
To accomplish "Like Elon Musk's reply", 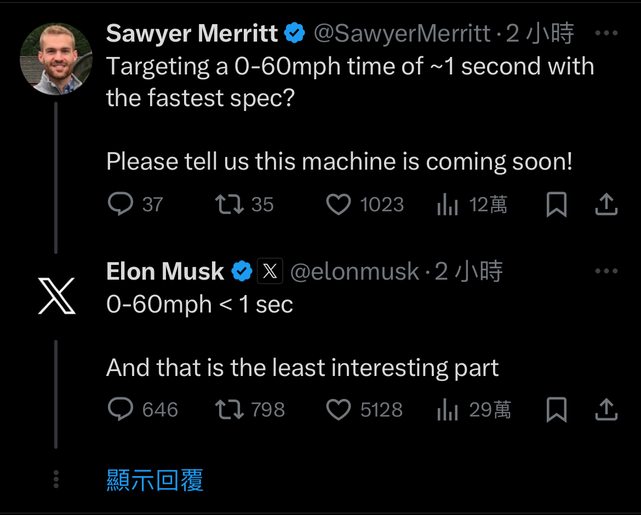I will point(340,409).
